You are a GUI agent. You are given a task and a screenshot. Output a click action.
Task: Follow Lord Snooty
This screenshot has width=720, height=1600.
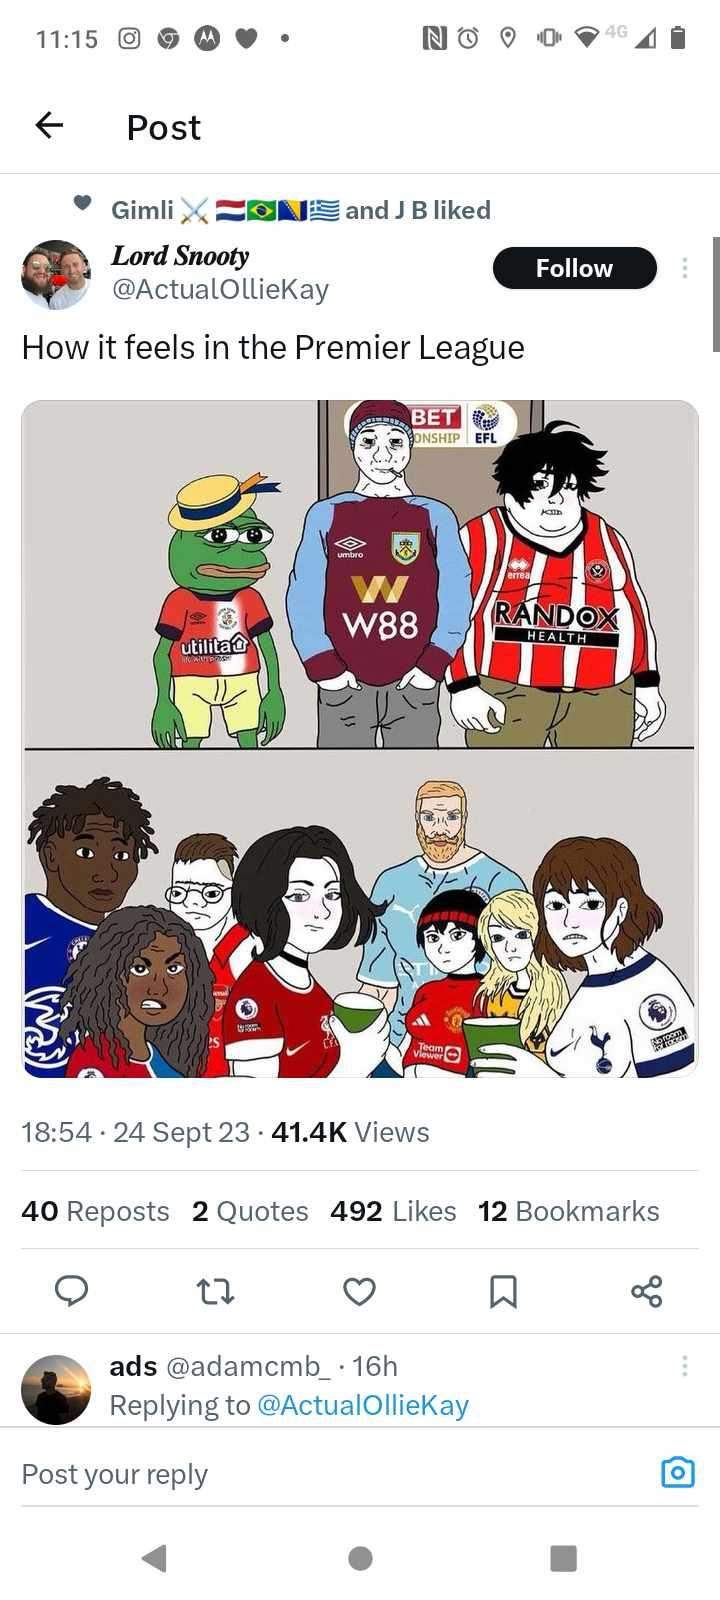575,268
